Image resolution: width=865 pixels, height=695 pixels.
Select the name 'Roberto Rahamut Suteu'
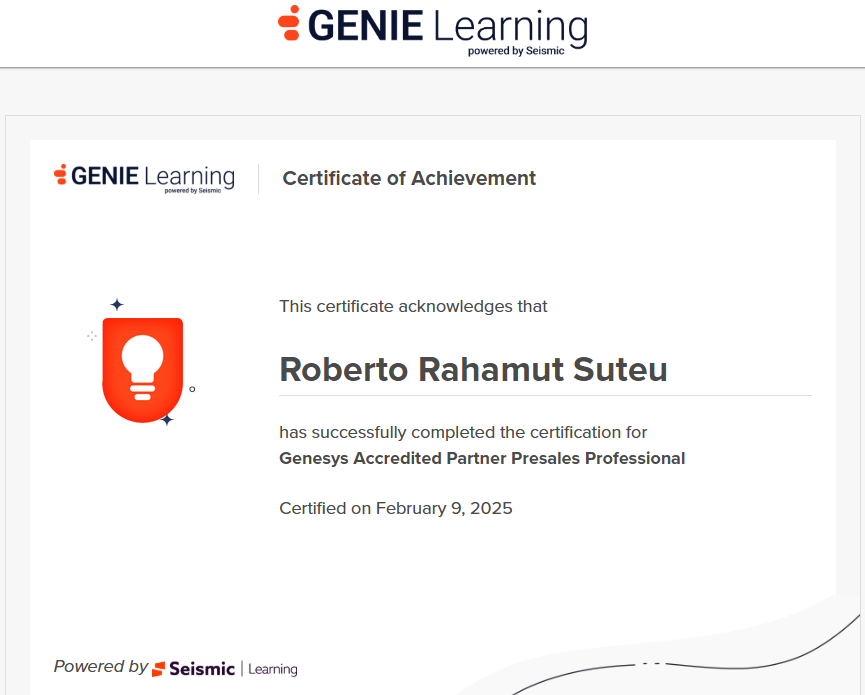tap(473, 369)
